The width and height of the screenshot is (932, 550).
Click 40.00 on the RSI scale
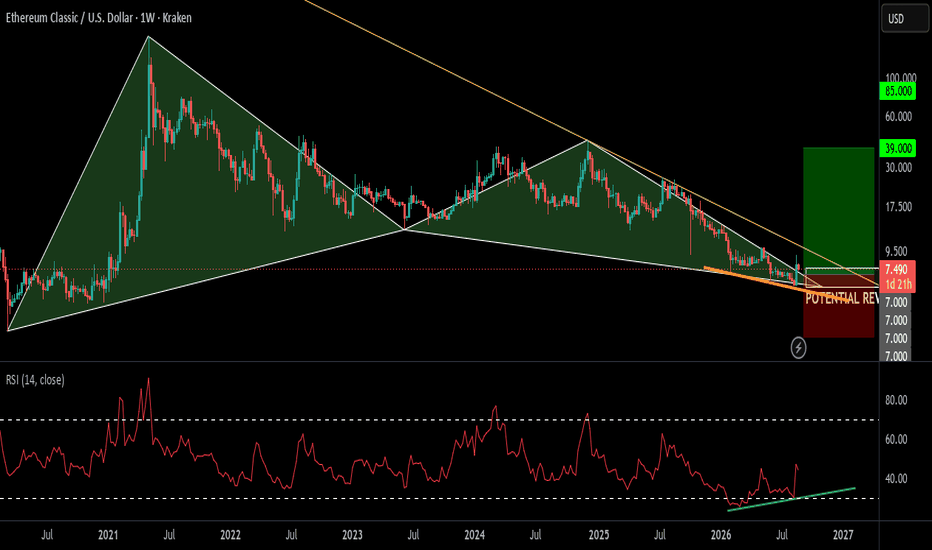[896, 479]
